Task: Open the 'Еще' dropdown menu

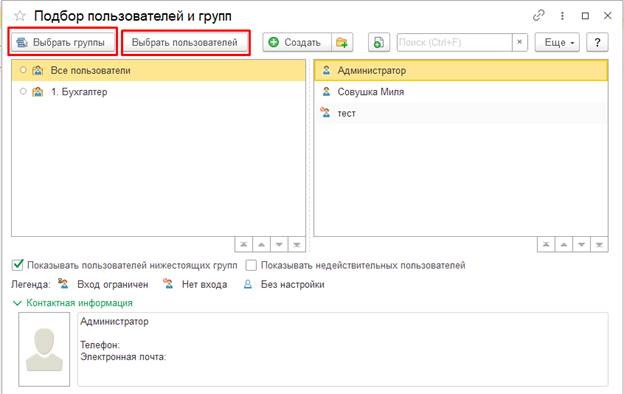Action: [557, 42]
